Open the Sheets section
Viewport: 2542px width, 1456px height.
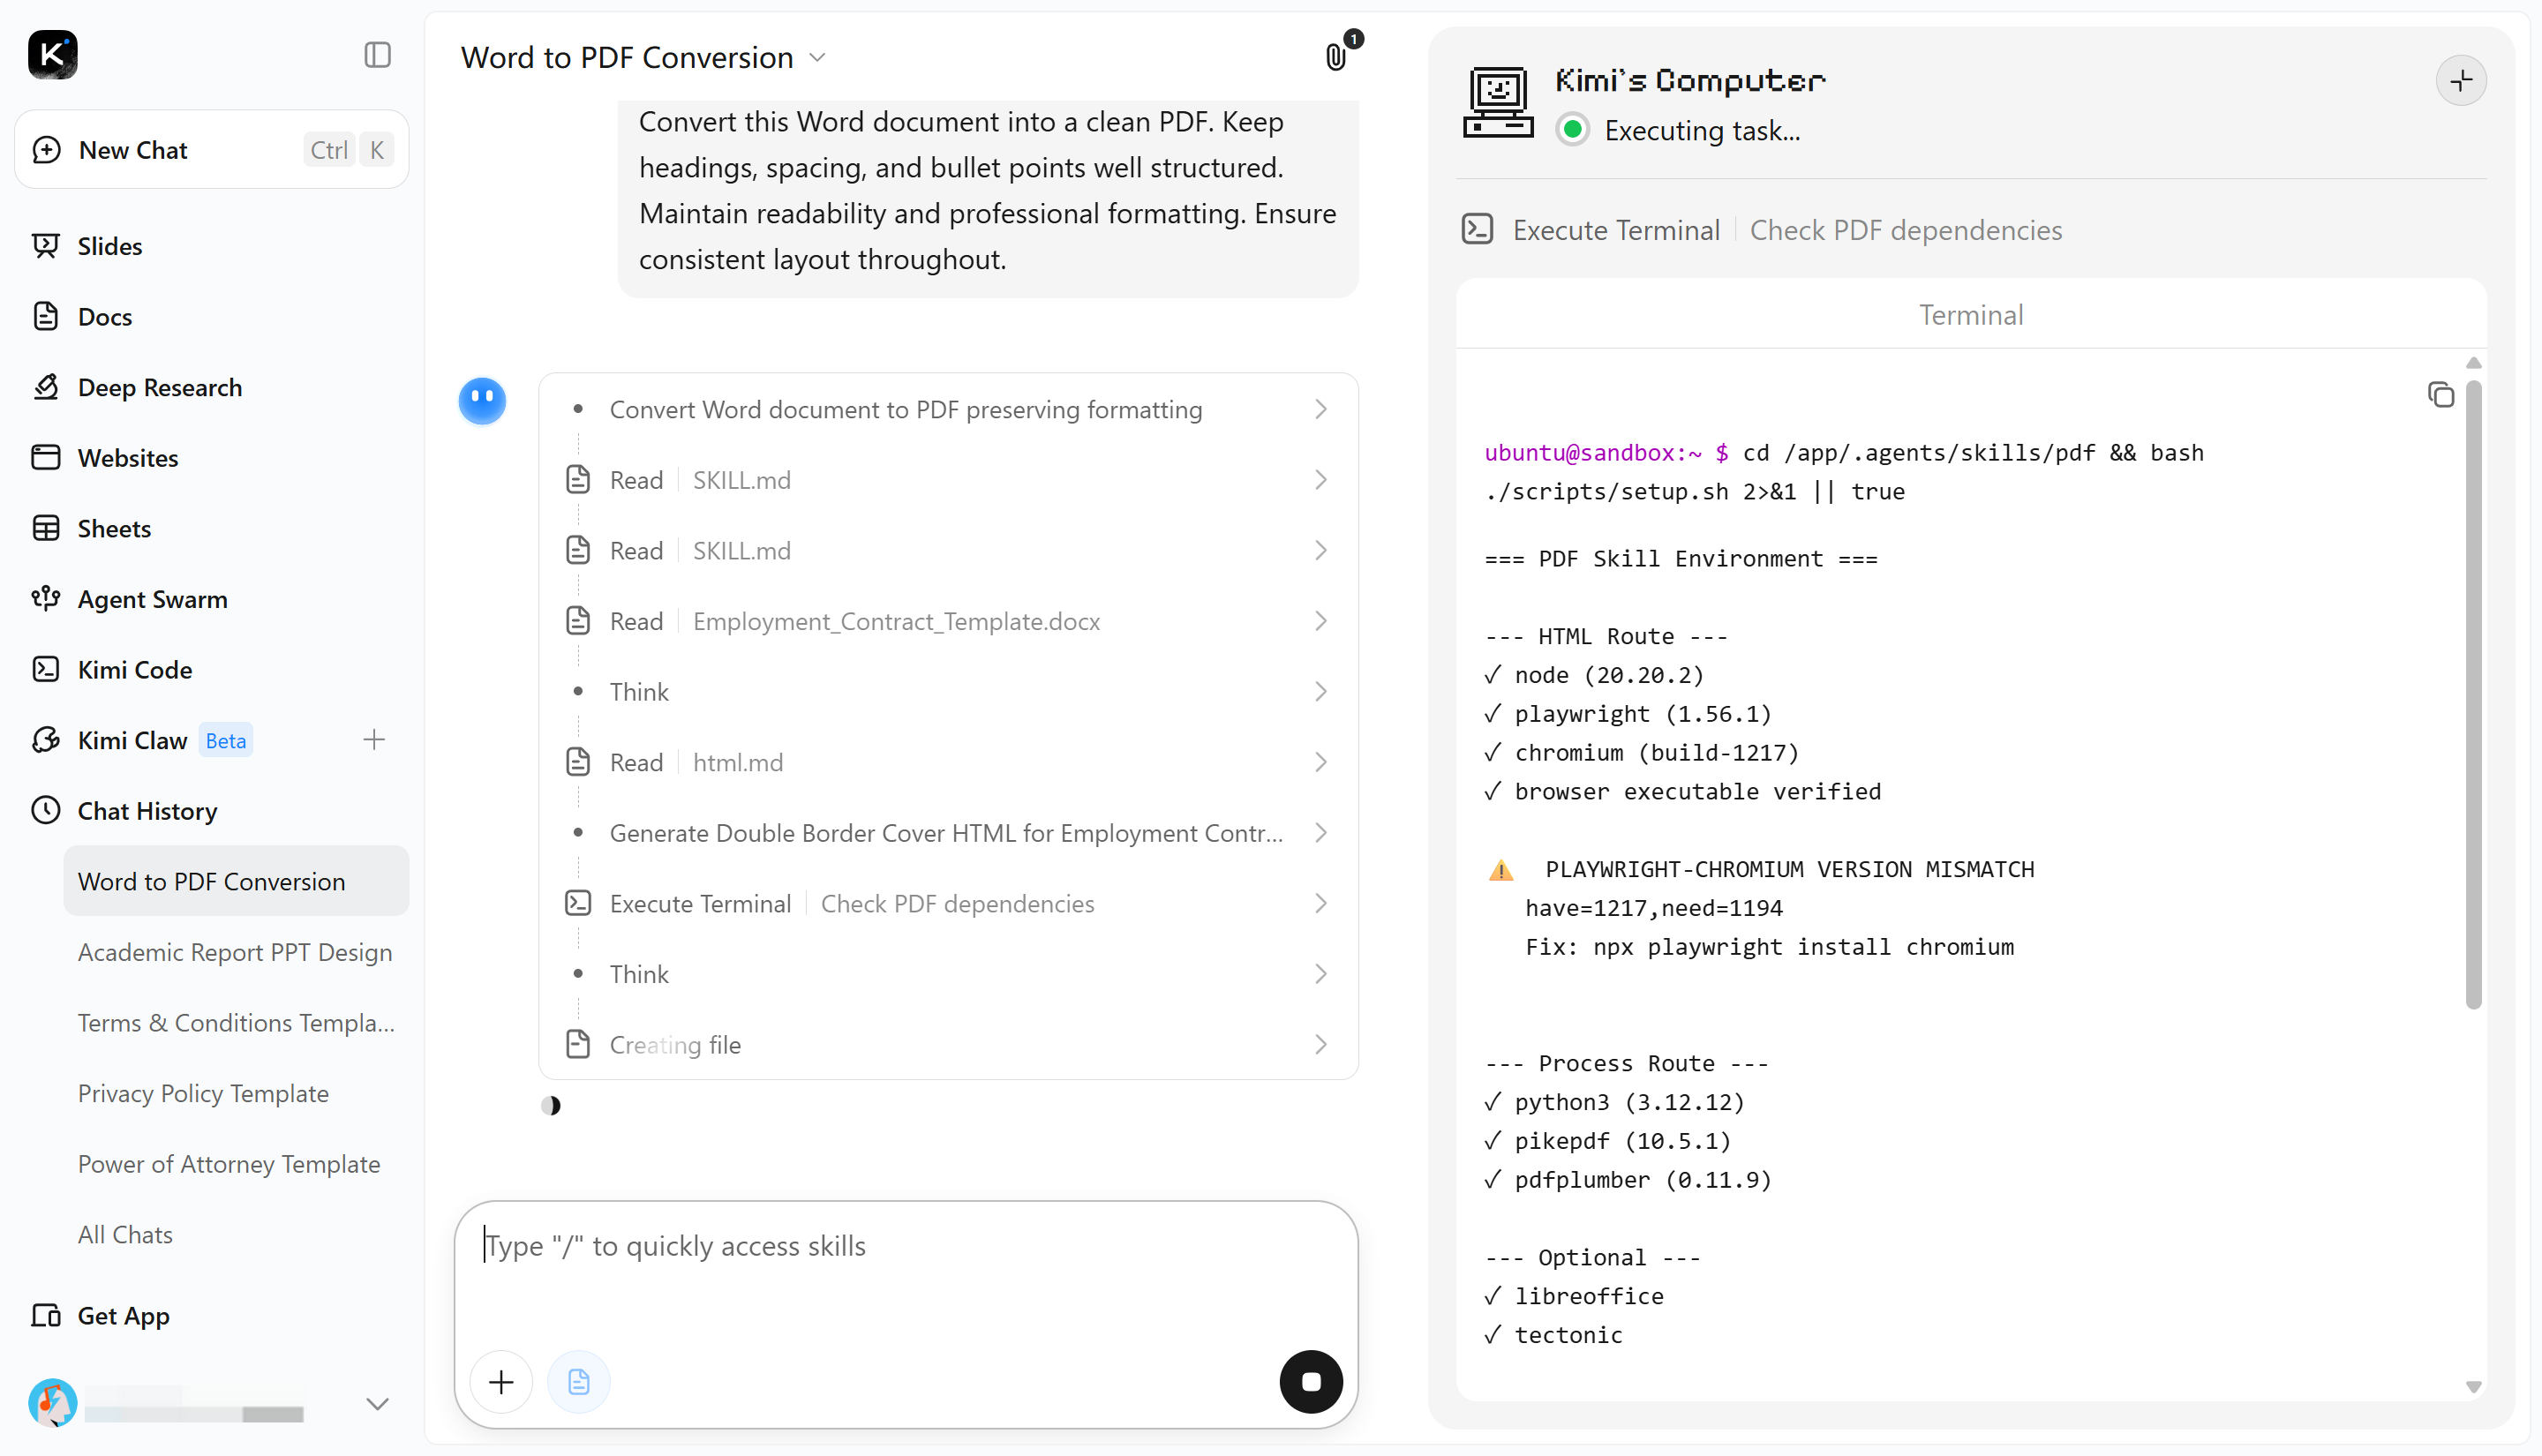(114, 528)
